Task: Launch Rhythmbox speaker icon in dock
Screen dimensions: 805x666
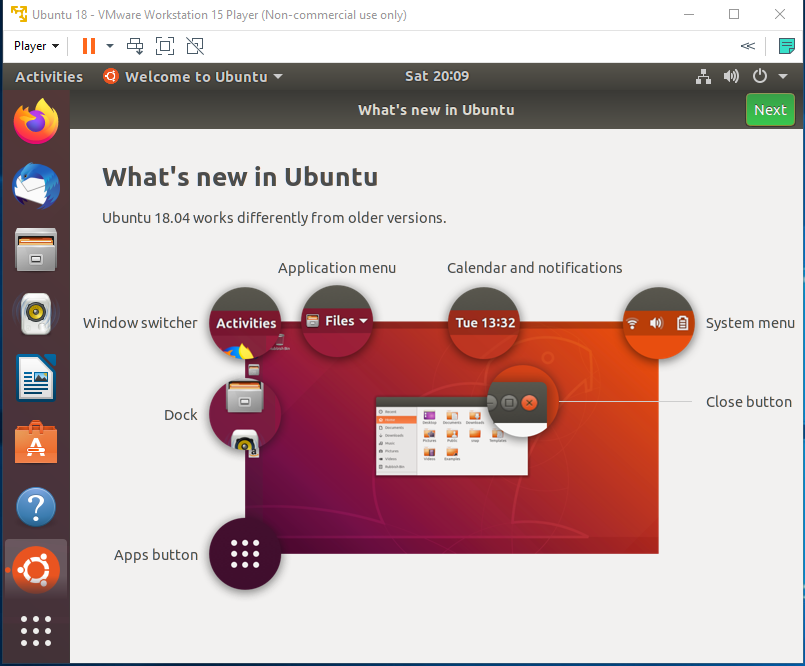Action: 36,313
